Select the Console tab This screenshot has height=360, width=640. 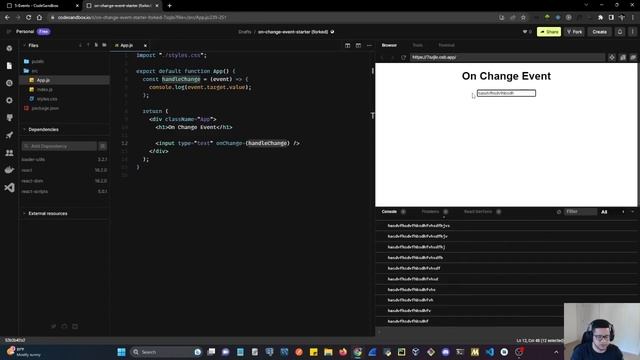389,212
